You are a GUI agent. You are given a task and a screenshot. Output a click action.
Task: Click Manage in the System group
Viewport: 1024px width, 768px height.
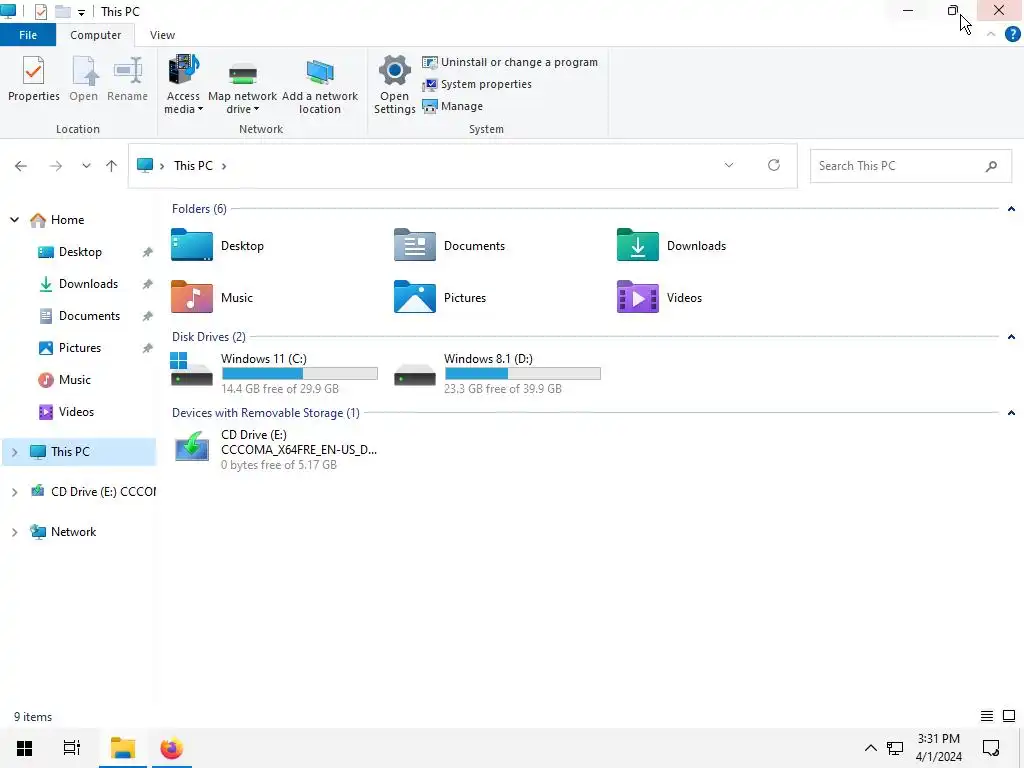coord(453,106)
